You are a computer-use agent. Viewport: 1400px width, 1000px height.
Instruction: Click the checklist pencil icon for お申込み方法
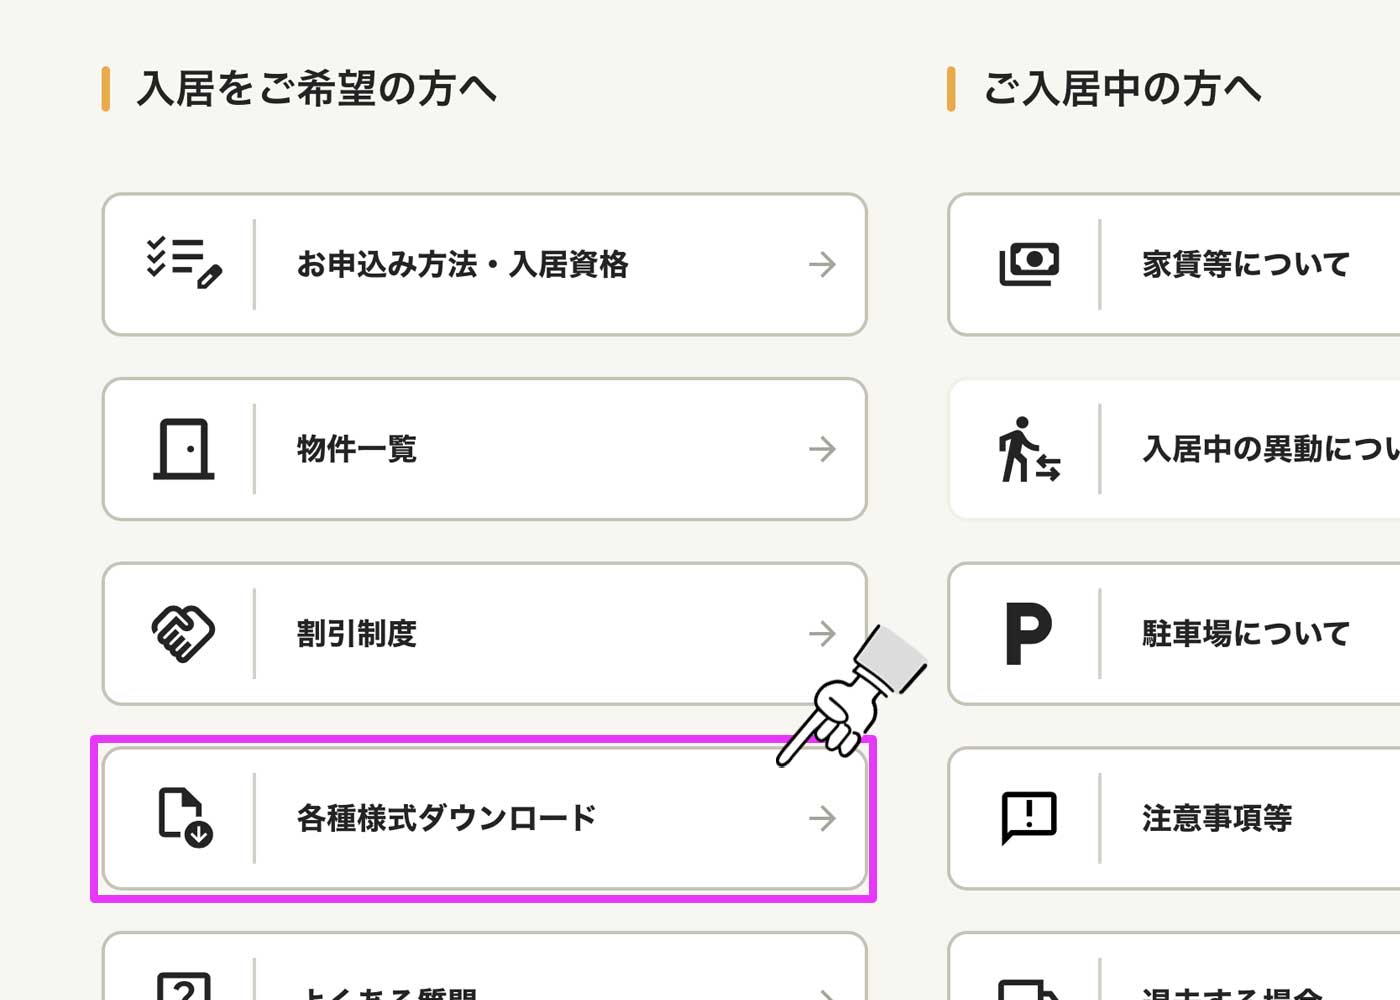click(184, 263)
